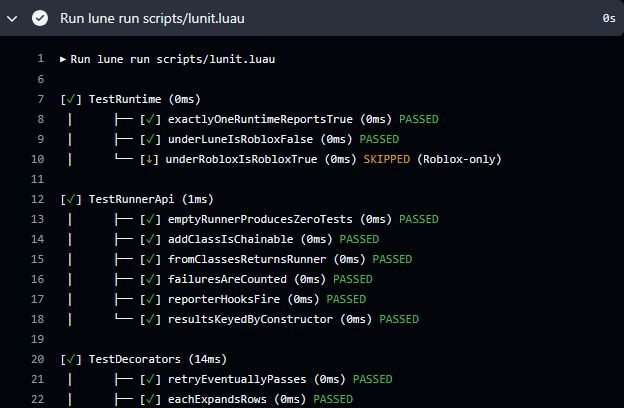624x408 pixels.
Task: Click line number 10
Action: pos(37,159)
